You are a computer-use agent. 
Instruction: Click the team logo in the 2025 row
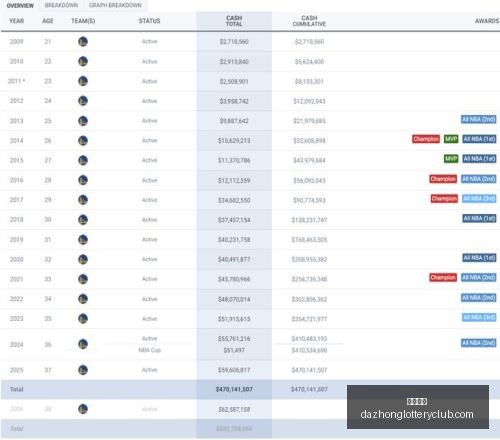click(x=83, y=370)
